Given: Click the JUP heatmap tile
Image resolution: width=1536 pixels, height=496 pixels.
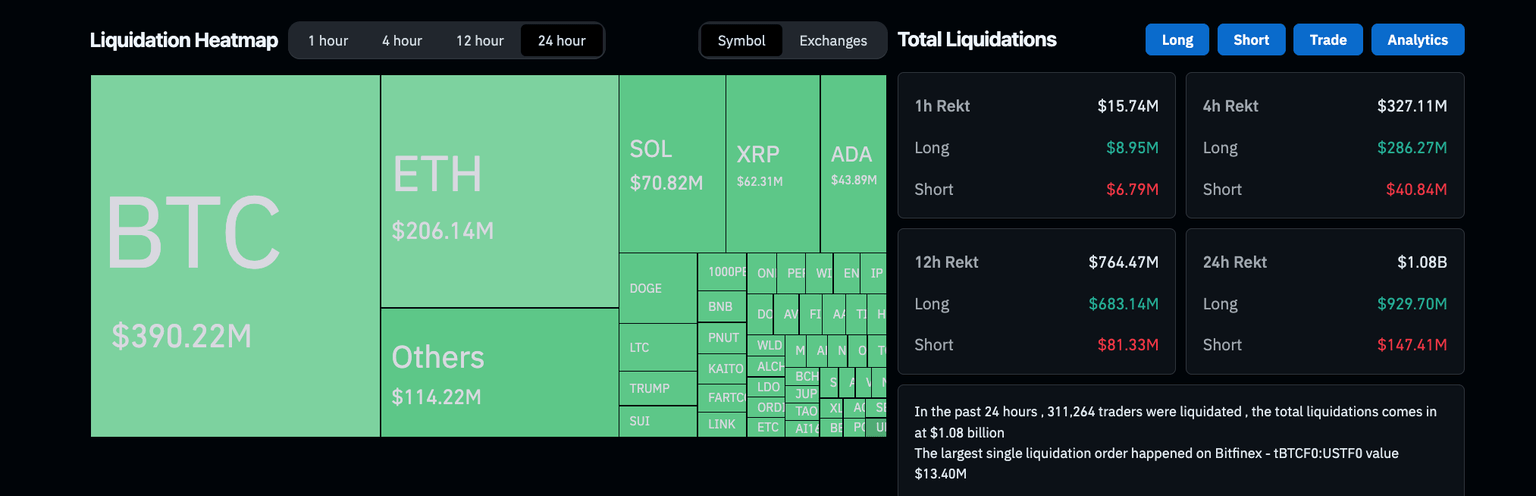Looking at the screenshot, I should 802,394.
